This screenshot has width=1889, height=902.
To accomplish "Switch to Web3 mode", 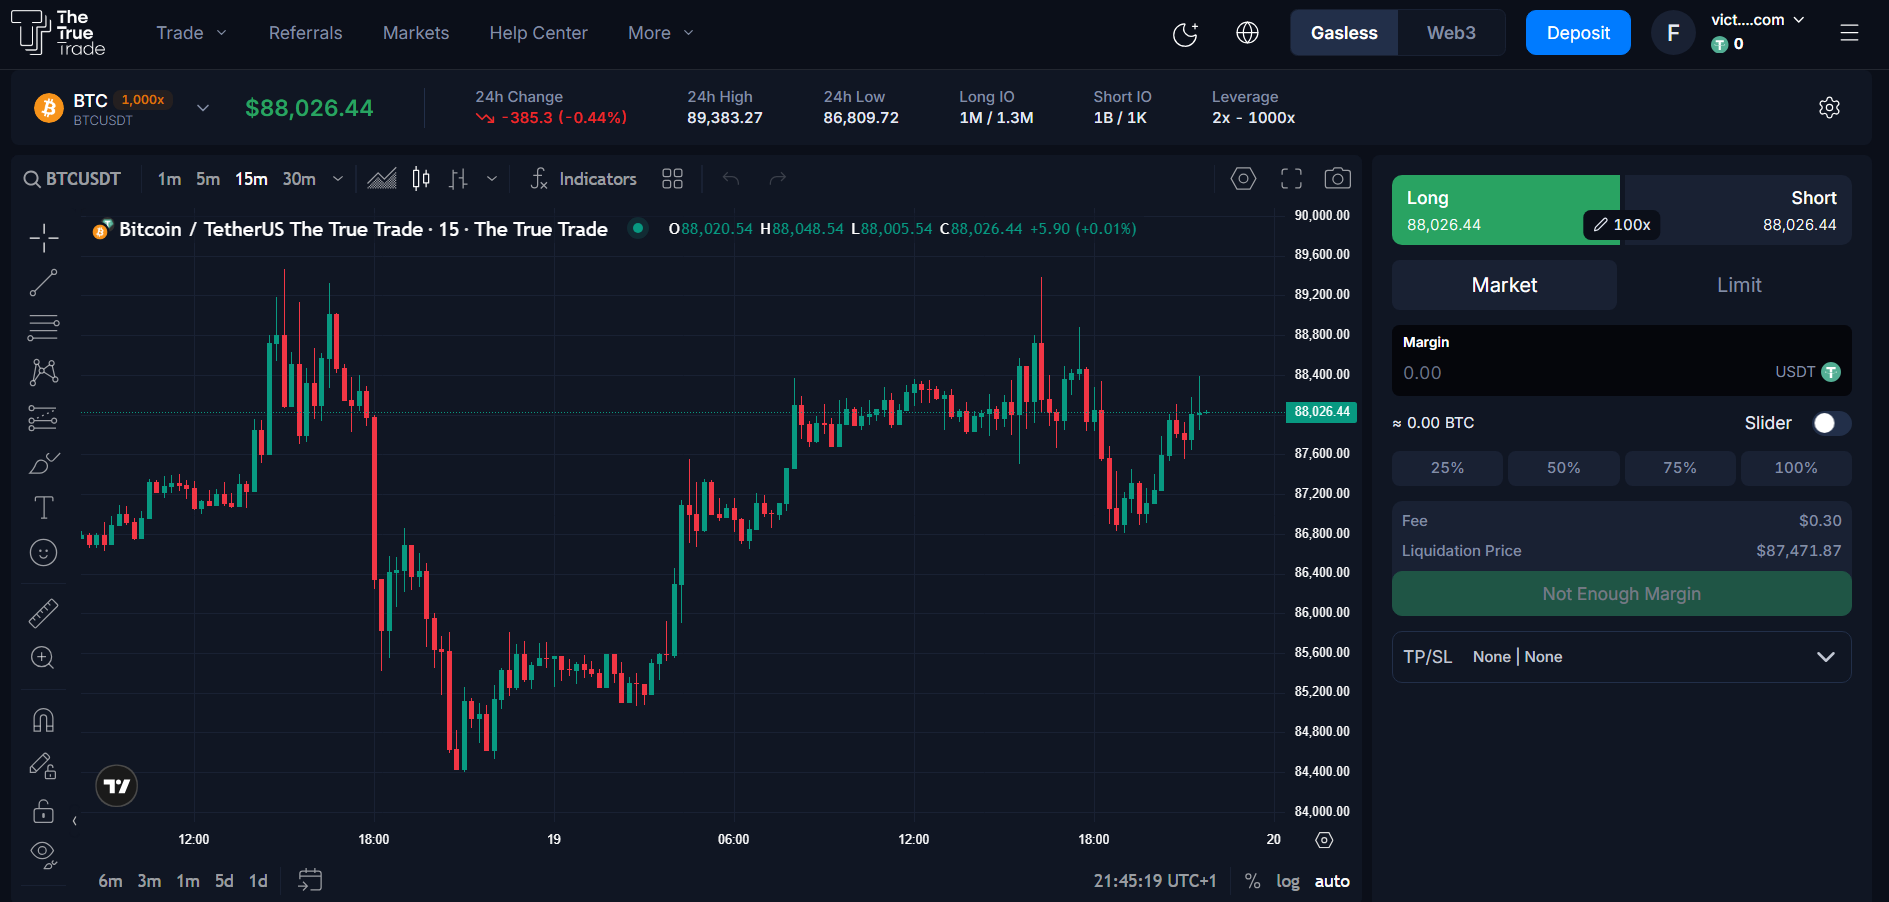I will (x=1451, y=33).
